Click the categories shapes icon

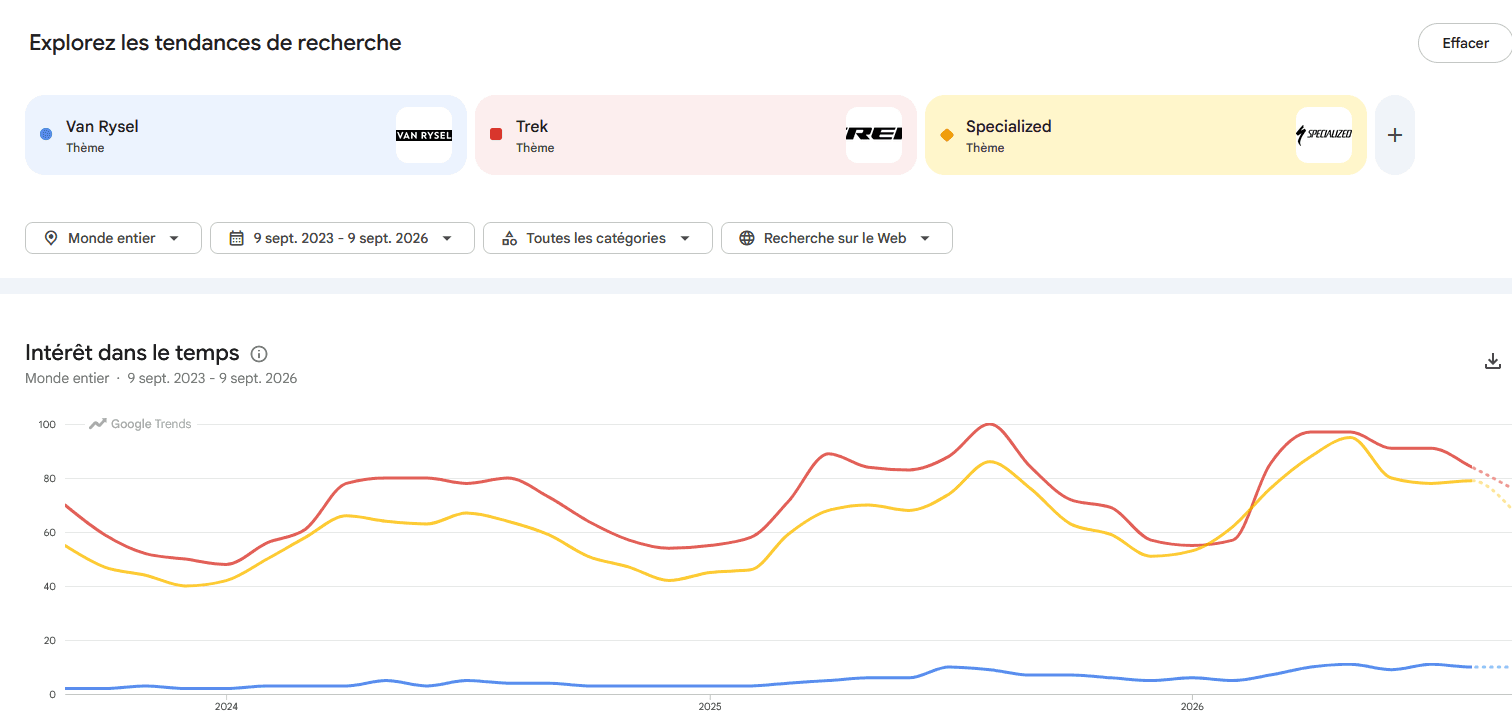click(509, 238)
